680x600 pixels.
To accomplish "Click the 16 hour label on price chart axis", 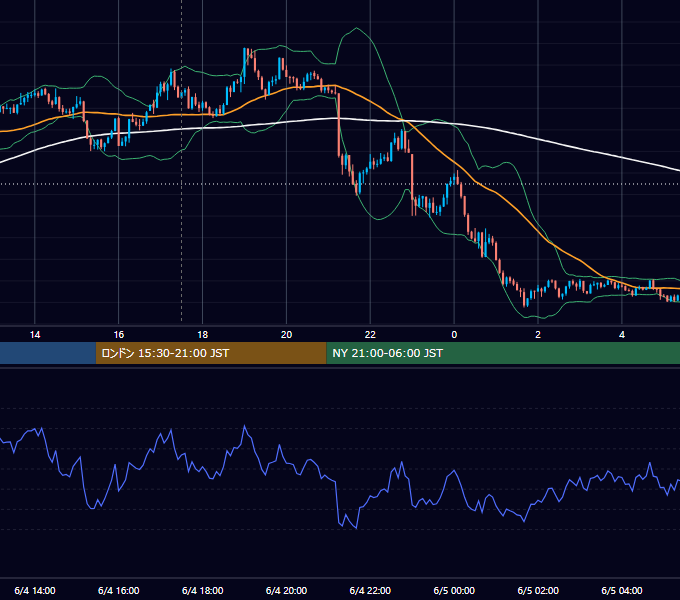I will (118, 335).
